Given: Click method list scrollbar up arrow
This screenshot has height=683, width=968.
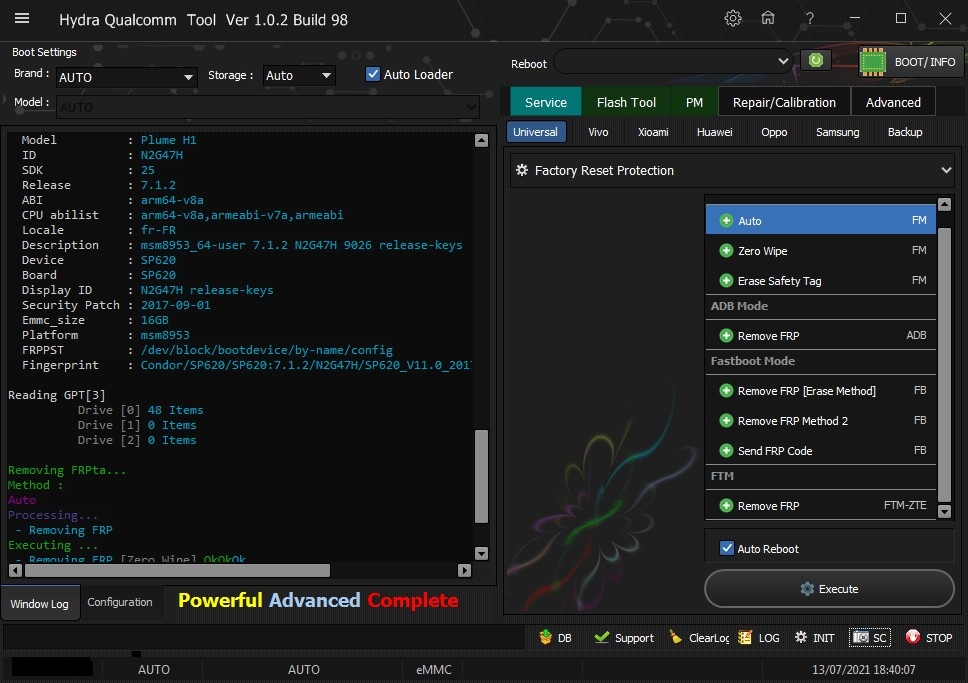Looking at the screenshot, I should pos(944,204).
